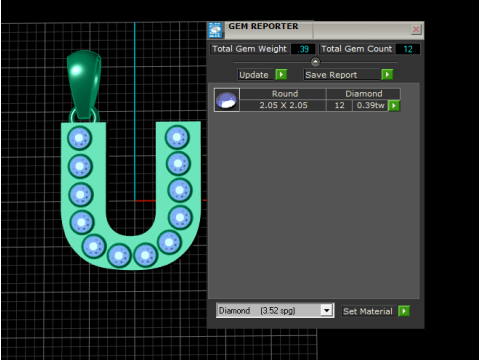Click the GEM REPORTER title text
The image size is (480, 360).
pos(263,26)
